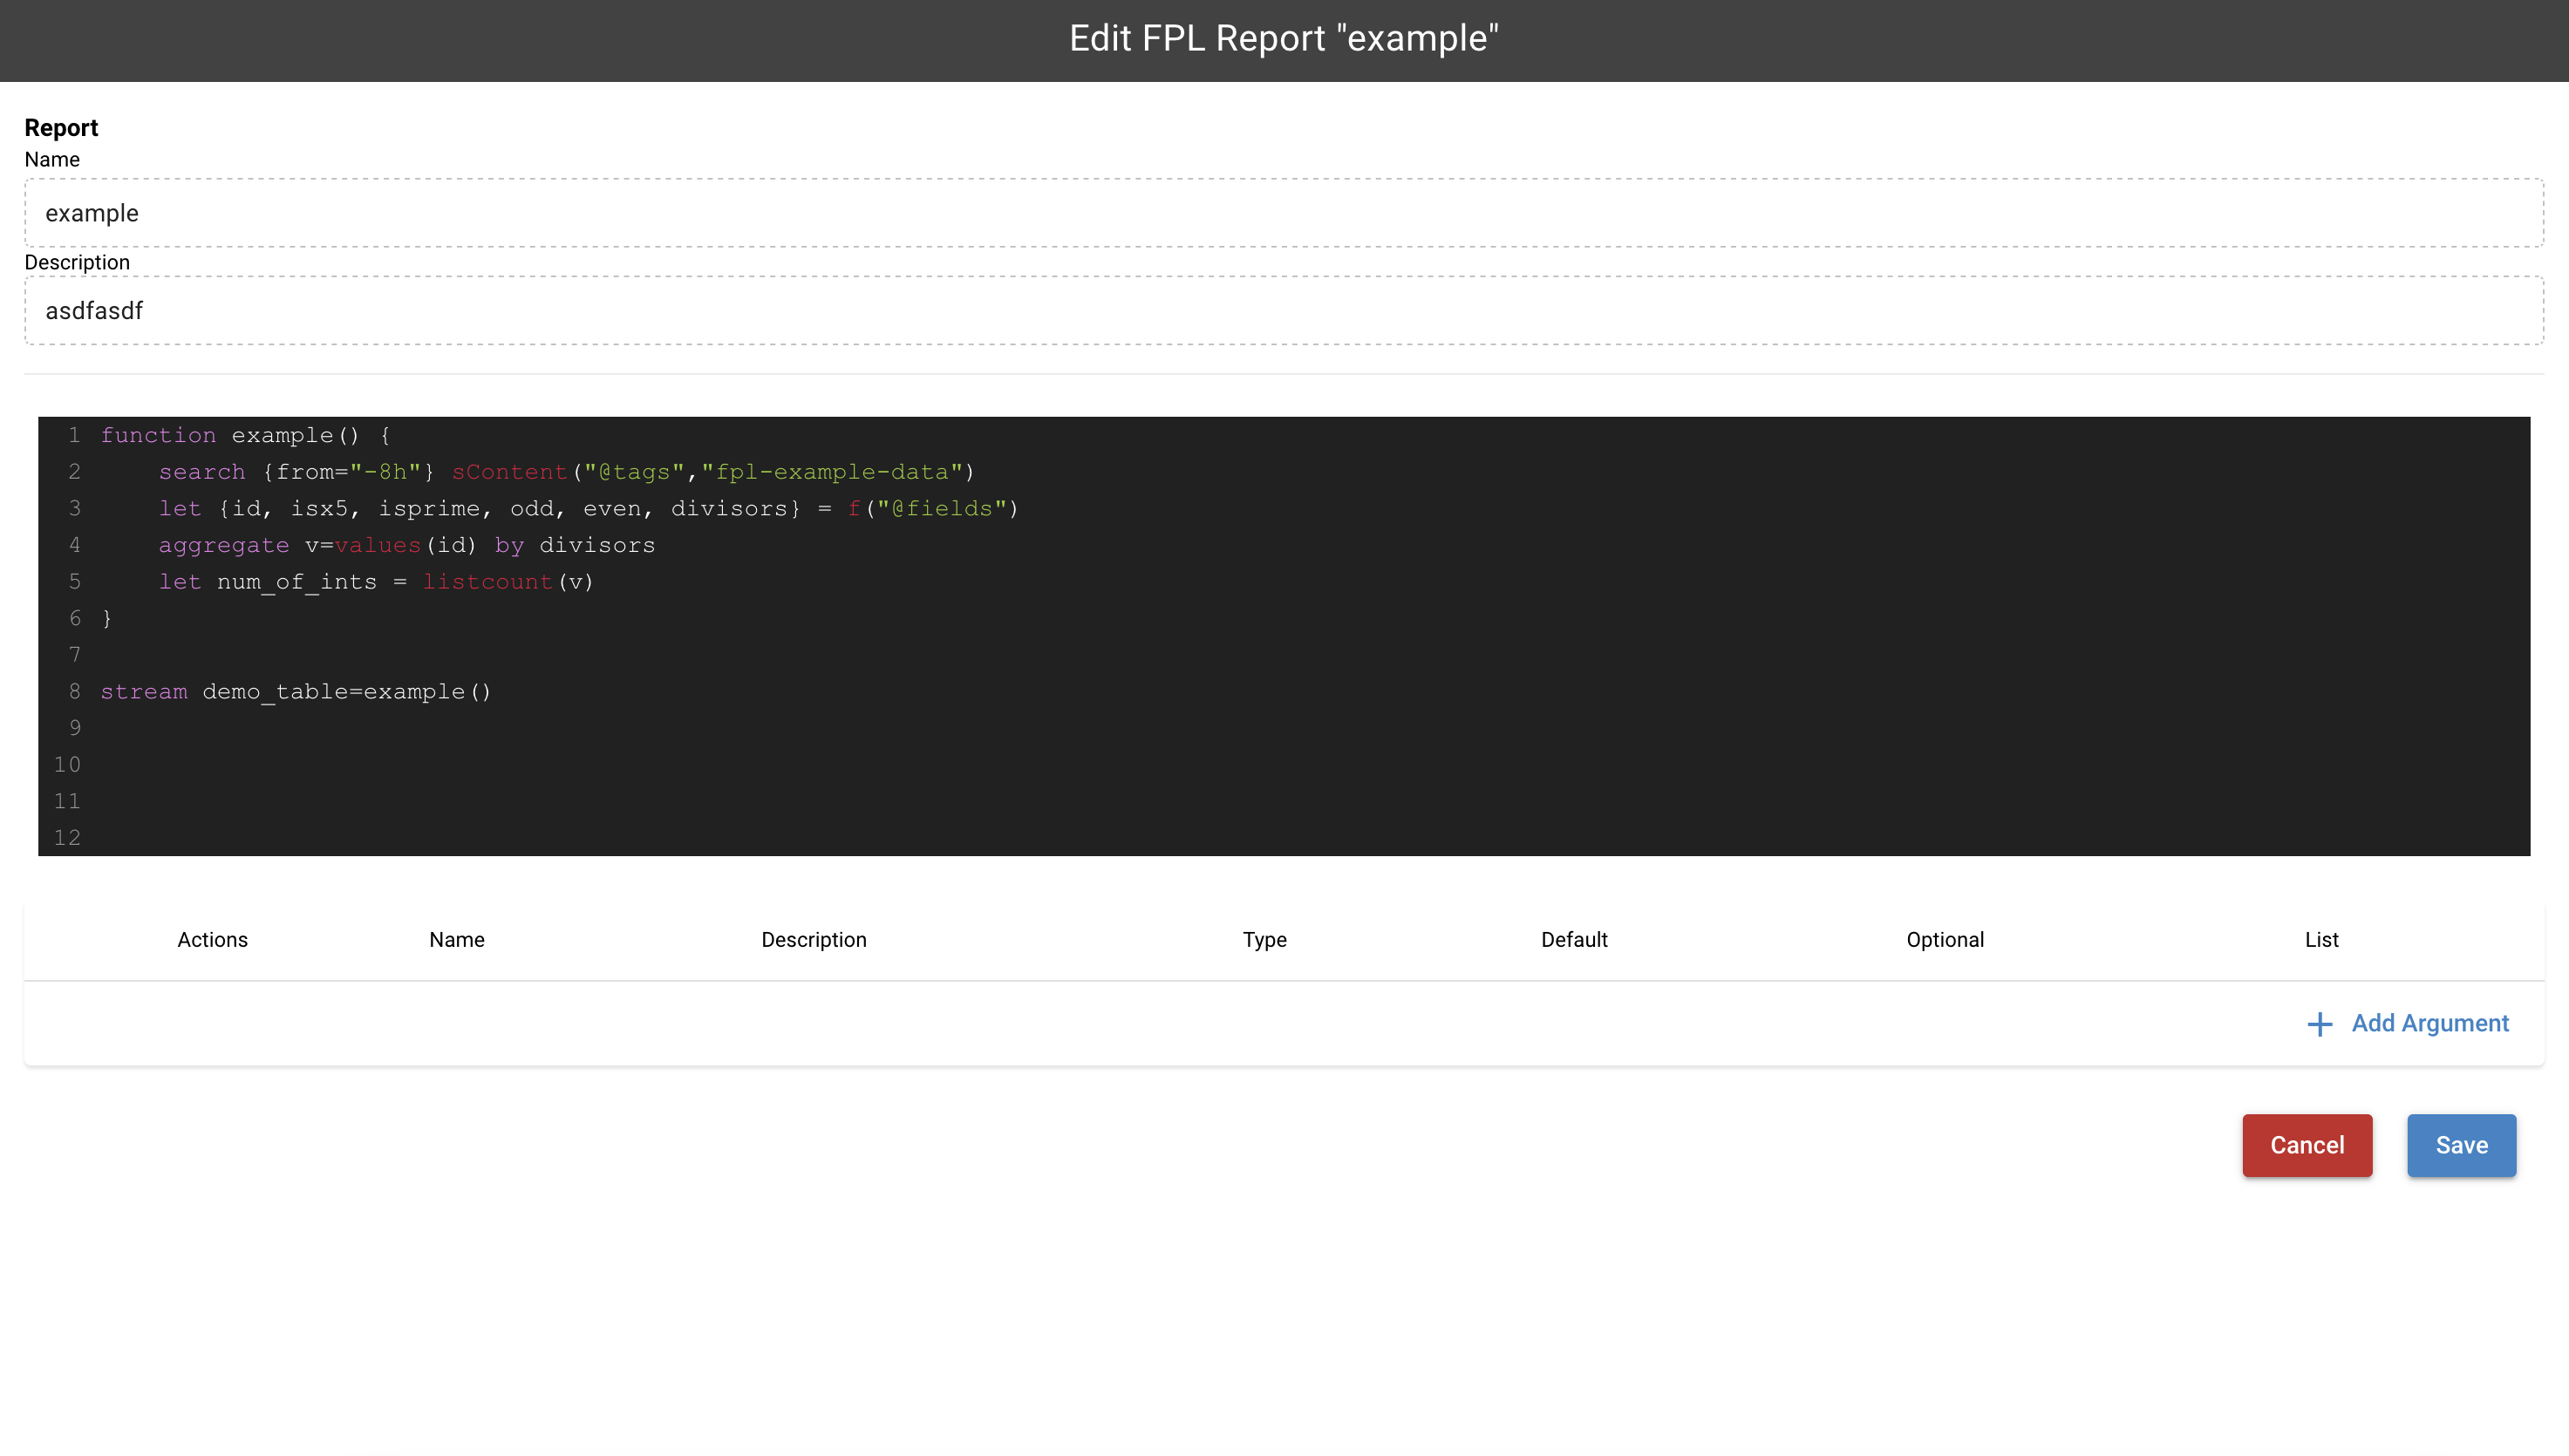The height and width of the screenshot is (1456, 2569).
Task: Click num_of_ints variable on line 5
Action: 297,582
